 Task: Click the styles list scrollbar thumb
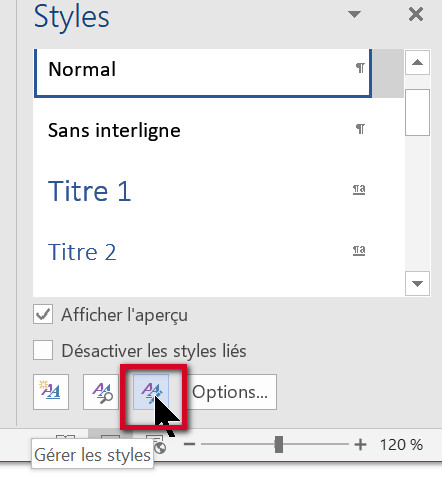tap(417, 112)
